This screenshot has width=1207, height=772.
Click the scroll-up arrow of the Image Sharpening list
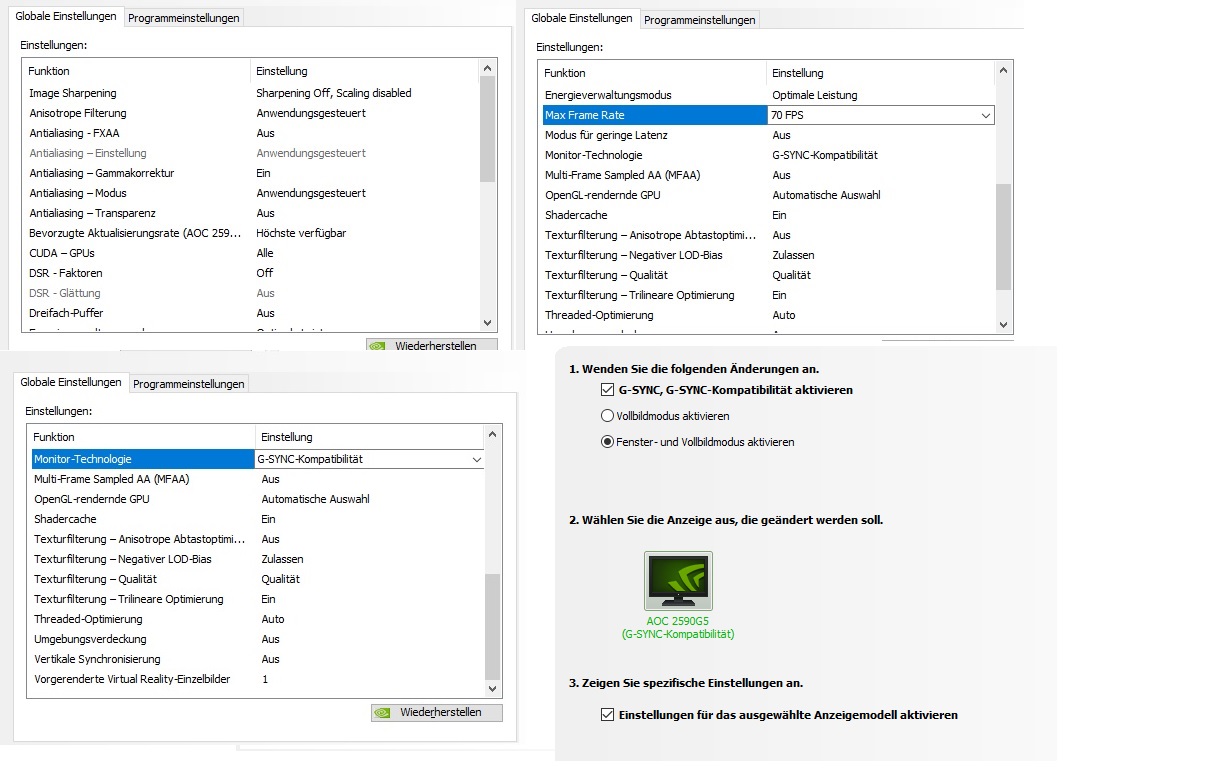click(x=488, y=68)
